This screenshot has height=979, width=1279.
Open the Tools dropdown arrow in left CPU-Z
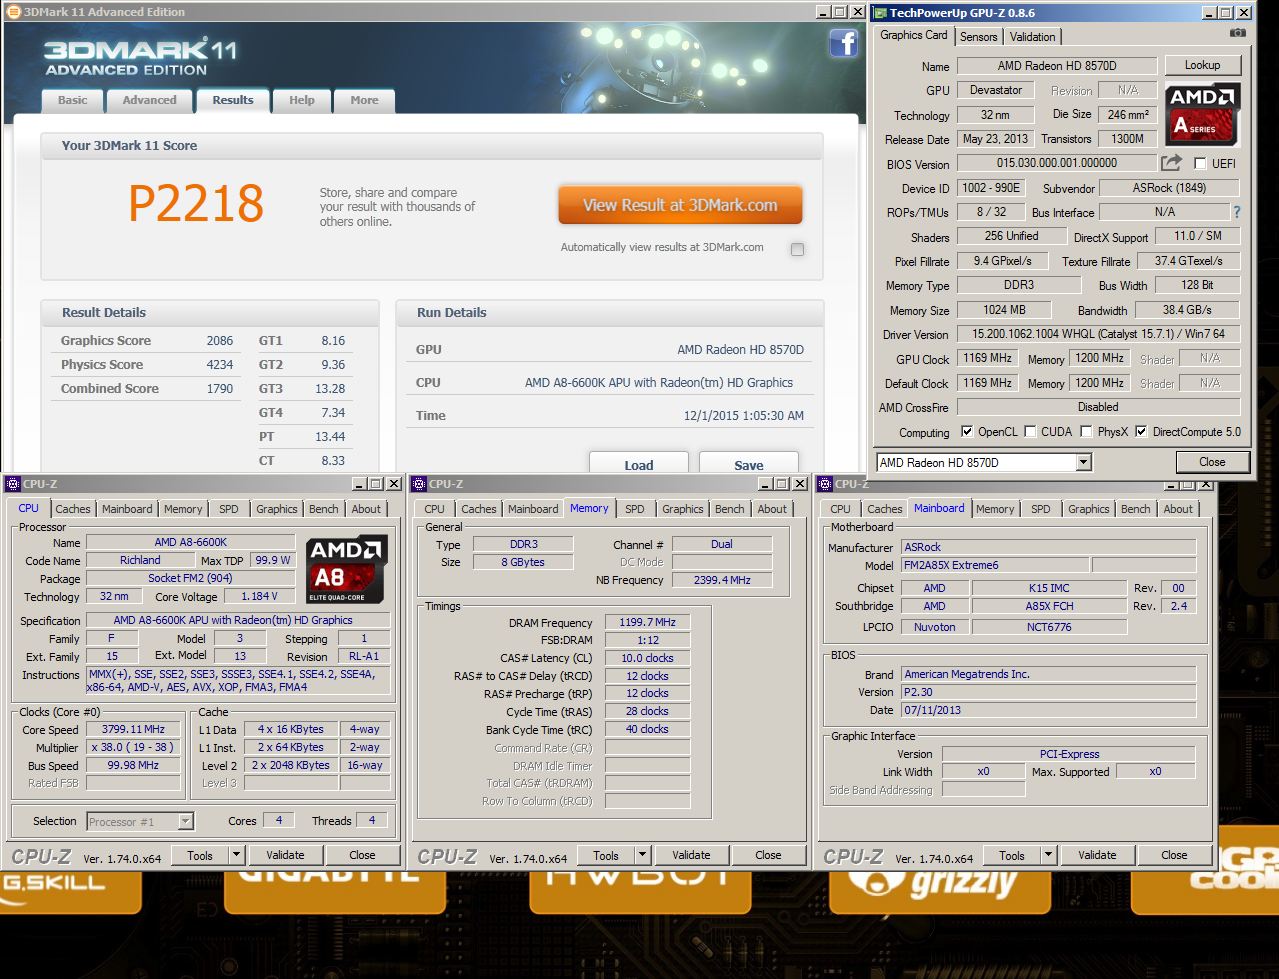(x=236, y=855)
